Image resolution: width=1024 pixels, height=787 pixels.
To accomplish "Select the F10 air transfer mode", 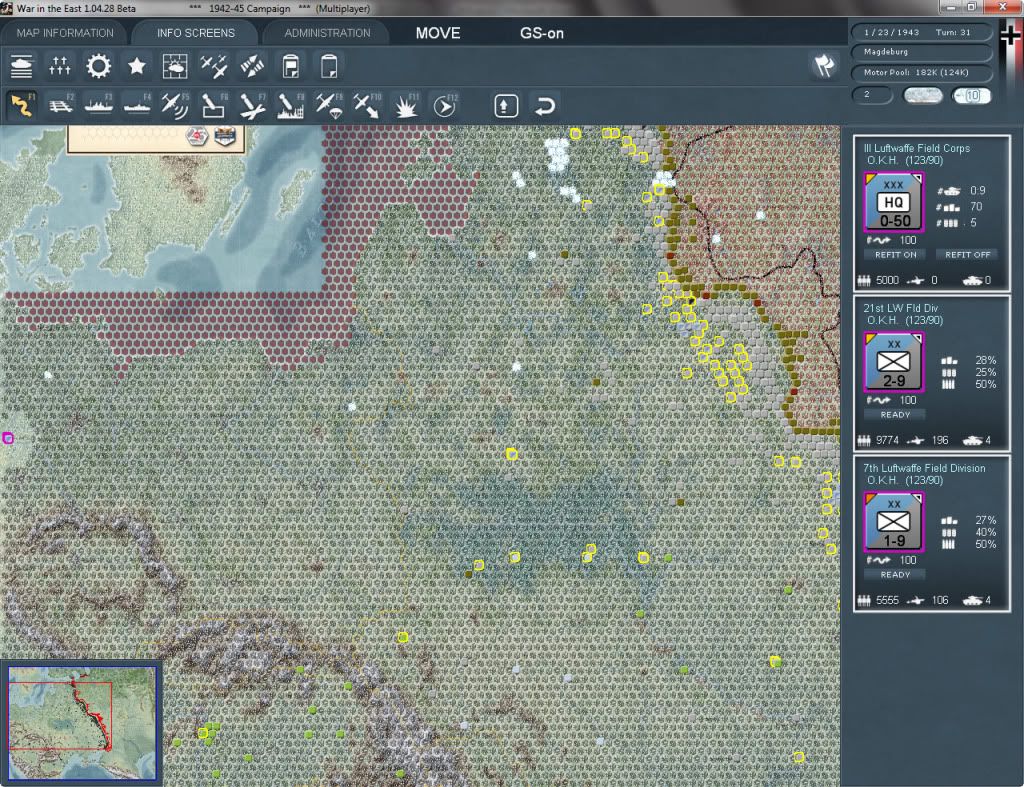I will (367, 105).
